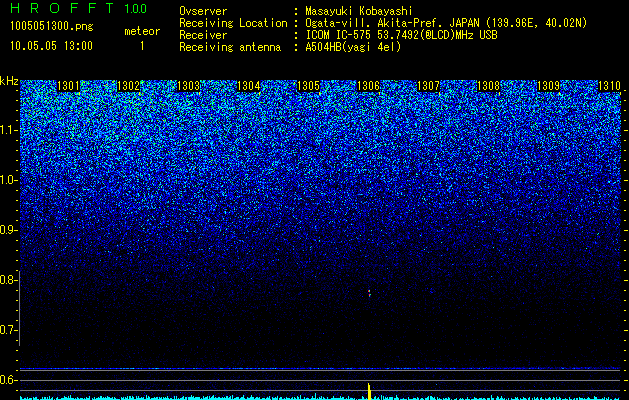The image size is (629, 400).
Task: Click the 0.7 kHz axis label
Action: 9,330
